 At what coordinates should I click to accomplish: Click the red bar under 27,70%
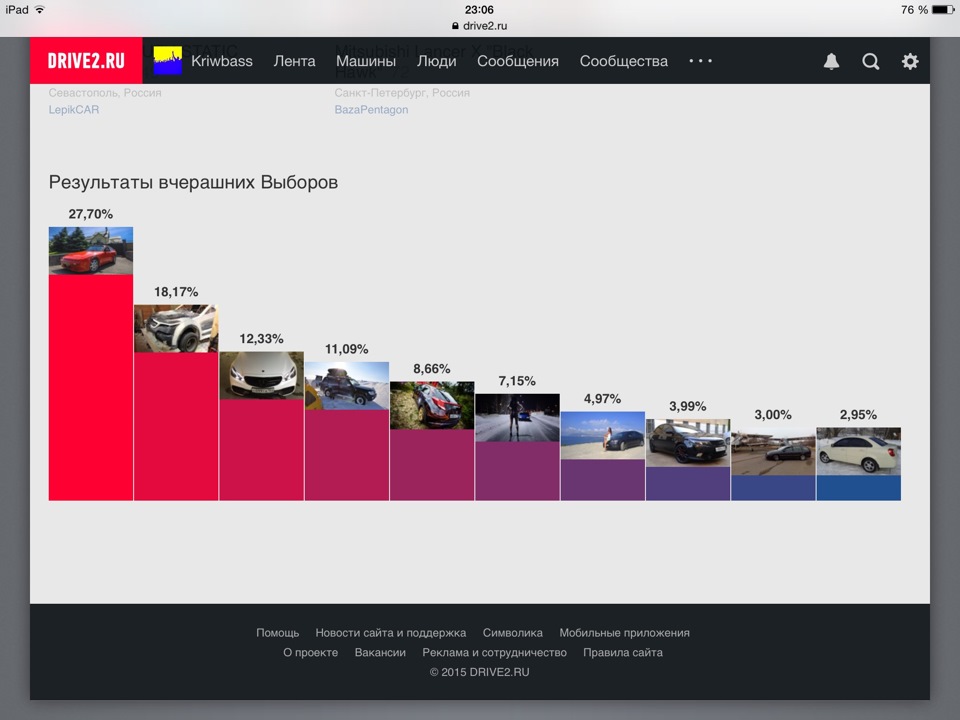point(91,387)
